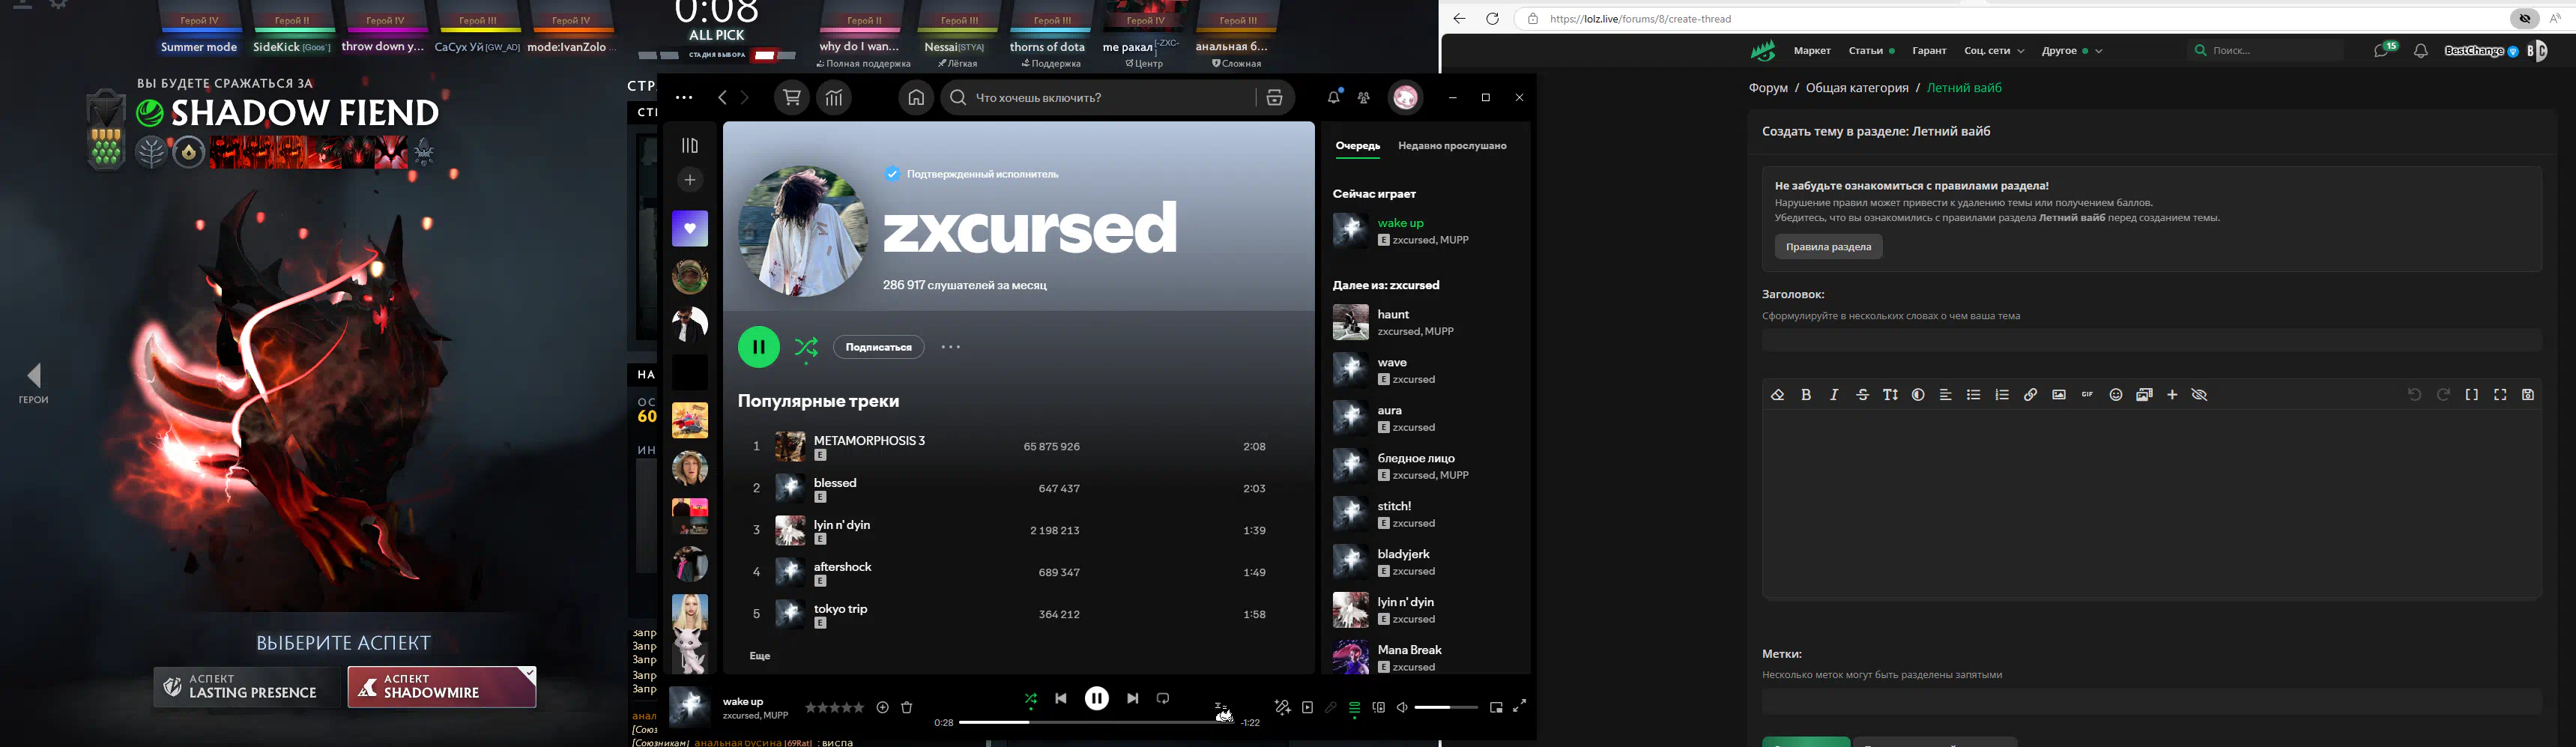2576x747 pixels.
Task: Open browse icon inside Spotify search bar
Action: 1274,98
